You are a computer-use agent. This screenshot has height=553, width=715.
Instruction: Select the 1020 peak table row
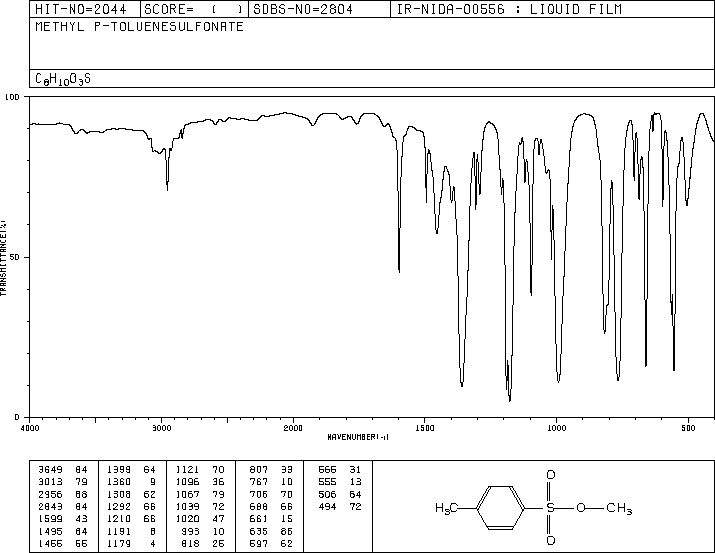[200, 519]
